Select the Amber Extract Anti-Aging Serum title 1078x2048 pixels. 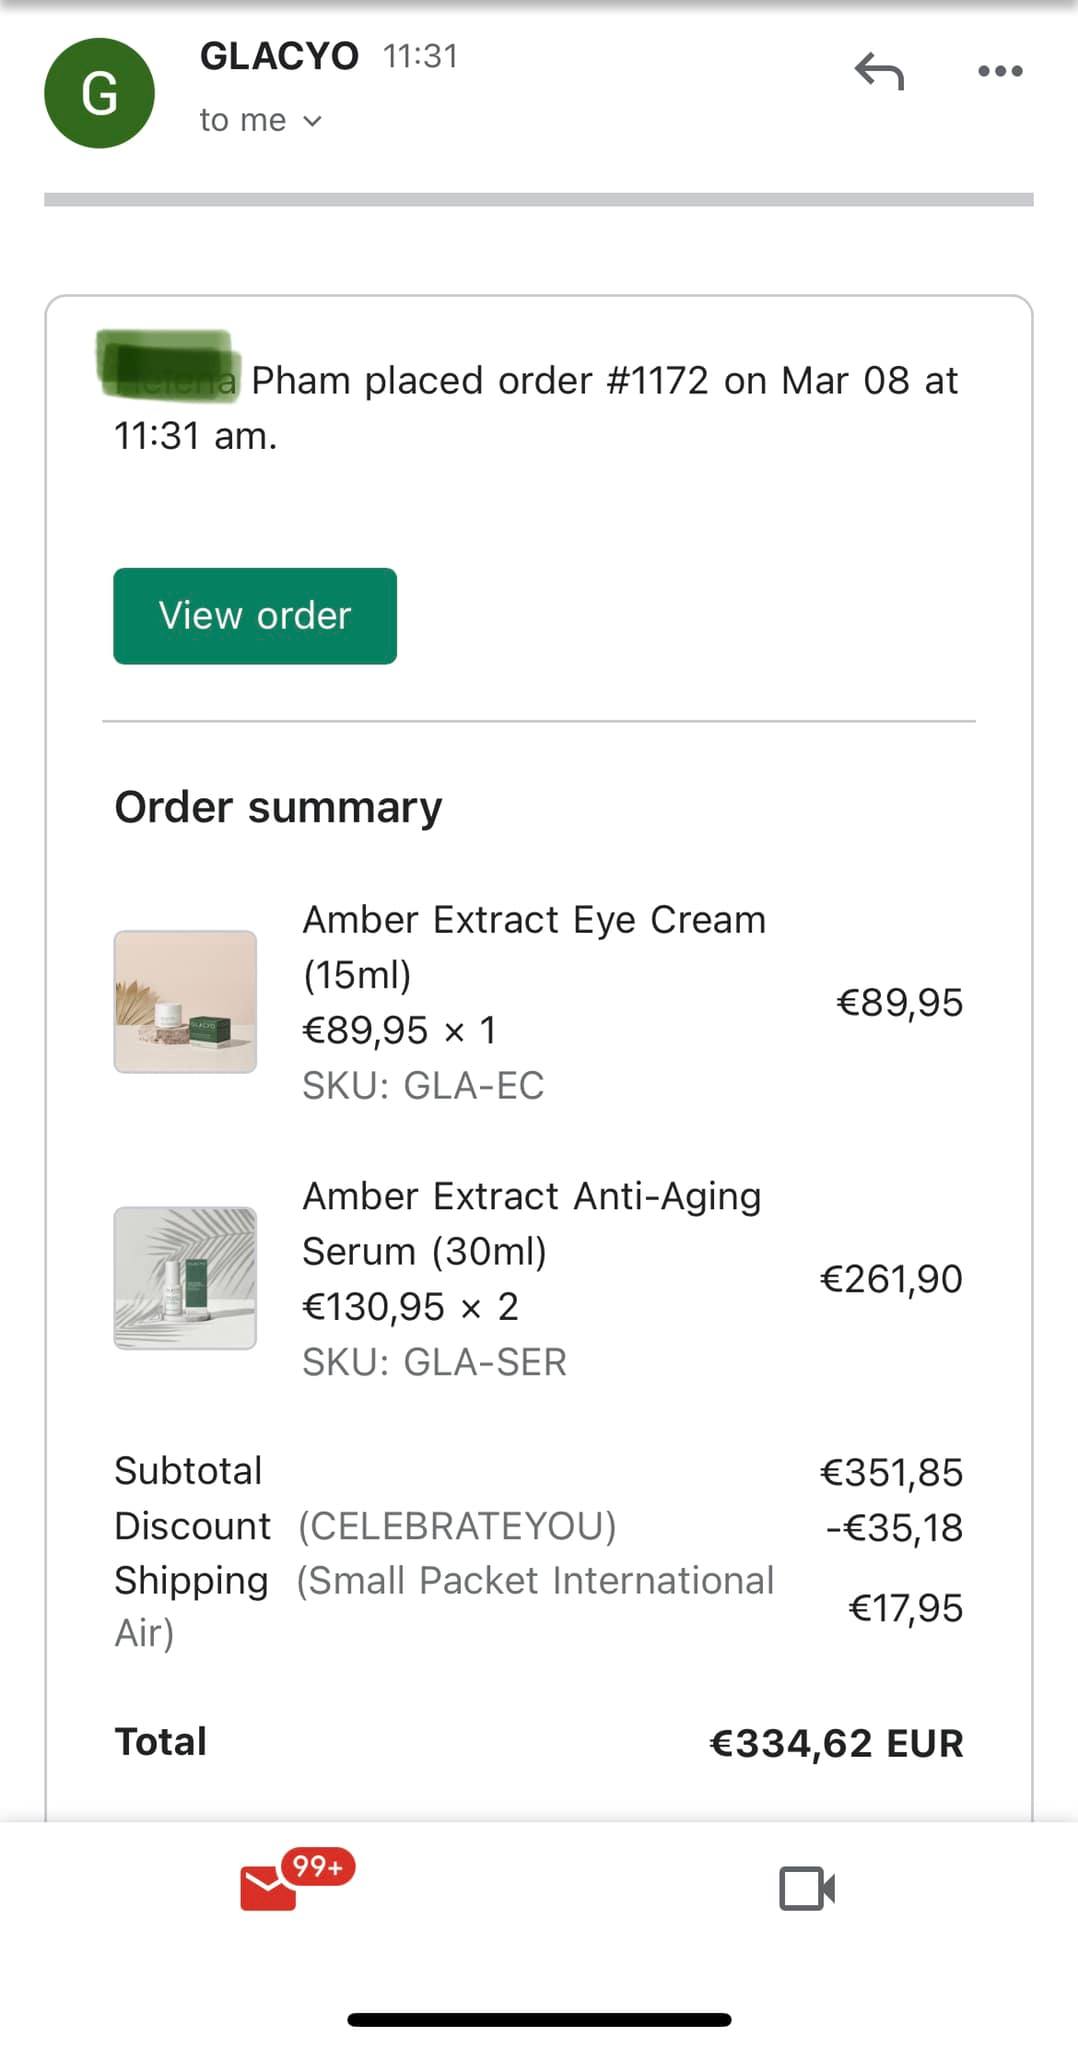532,1223
